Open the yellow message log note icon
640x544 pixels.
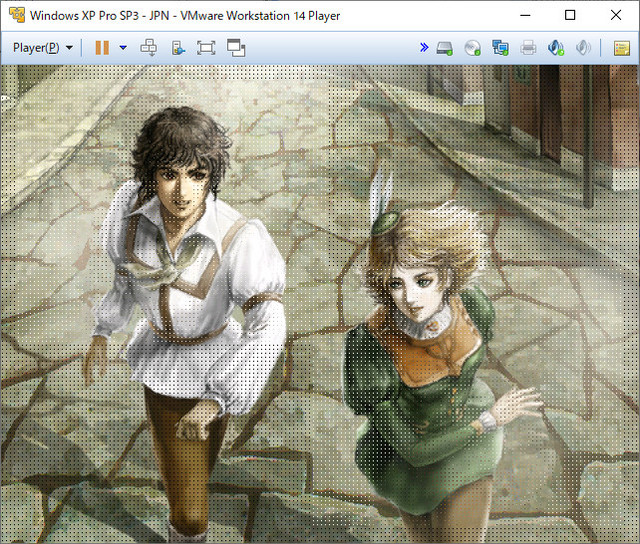(622, 48)
